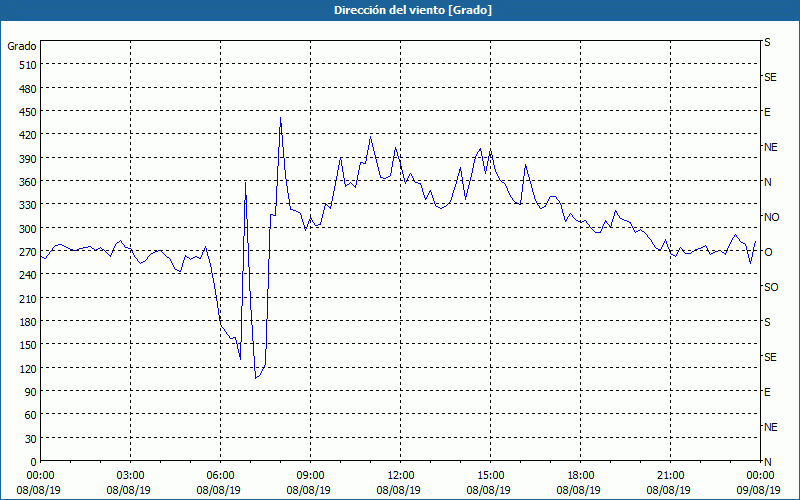Select the 510 value on the degree axis
This screenshot has height=500, width=800.
(28, 65)
